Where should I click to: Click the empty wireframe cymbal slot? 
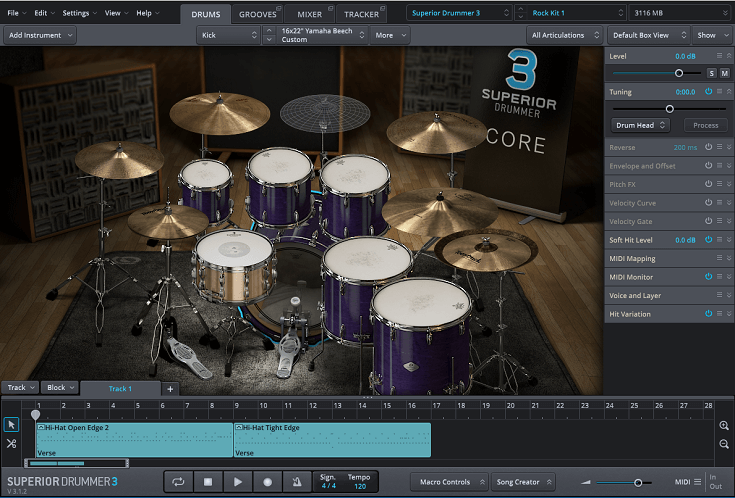click(325, 113)
